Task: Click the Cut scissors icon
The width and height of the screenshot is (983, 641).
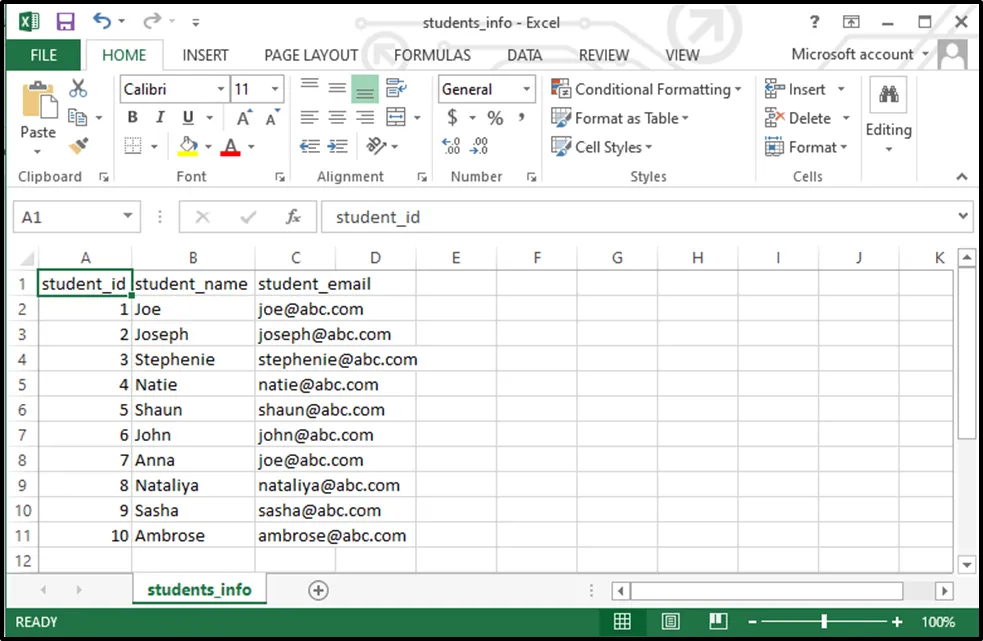Action: click(x=78, y=89)
